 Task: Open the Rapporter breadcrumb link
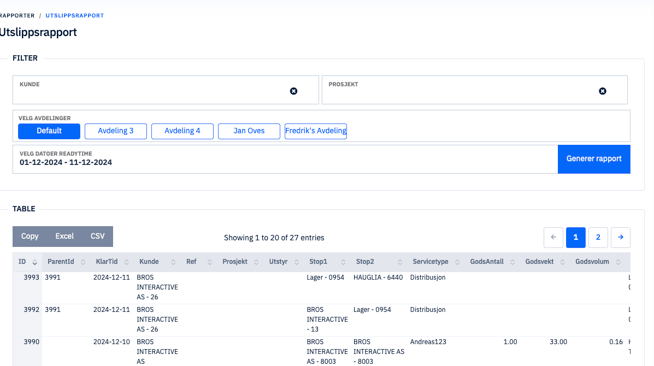tap(17, 15)
